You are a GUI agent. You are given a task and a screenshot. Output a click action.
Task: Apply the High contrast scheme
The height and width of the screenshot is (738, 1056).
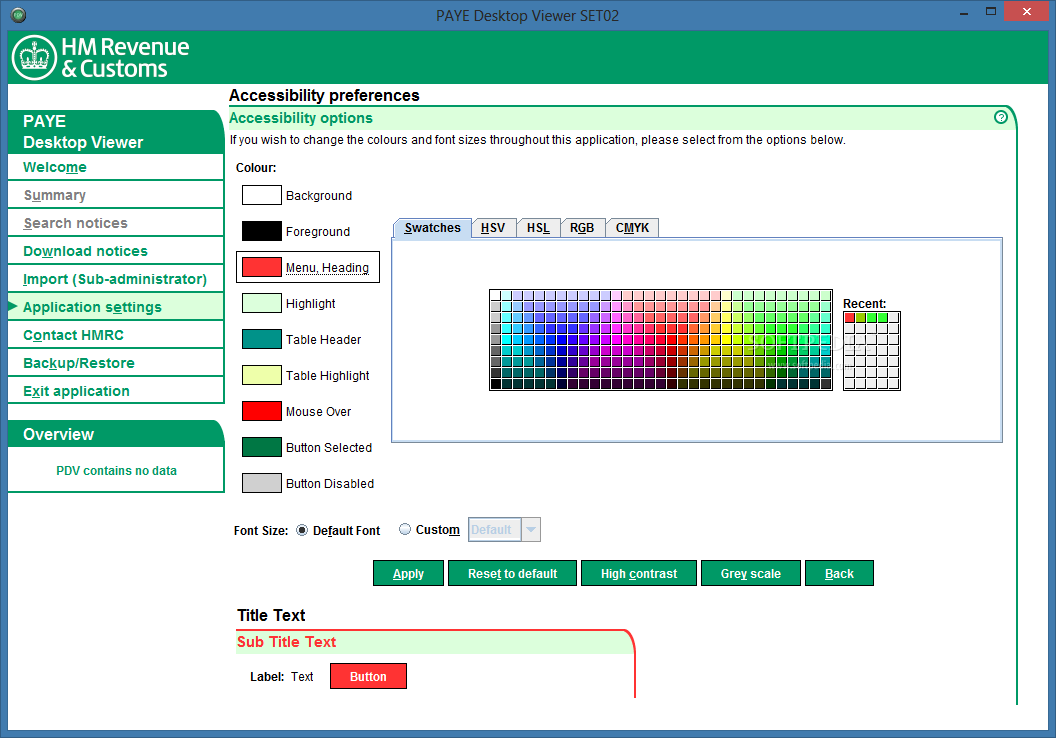(638, 573)
